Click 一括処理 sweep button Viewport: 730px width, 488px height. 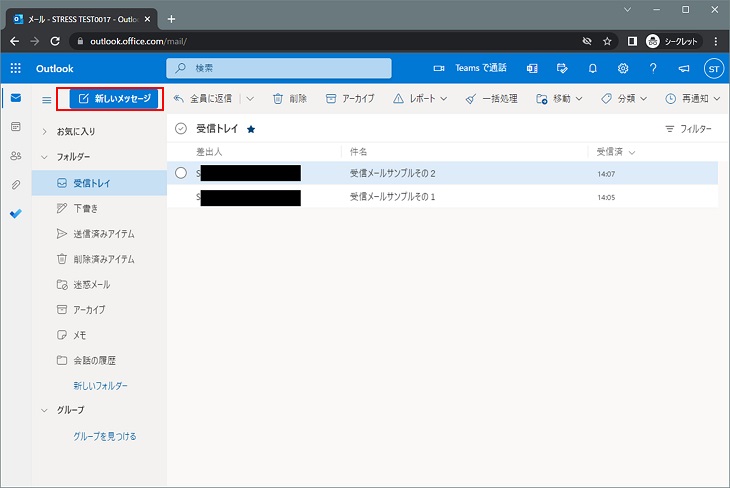[x=491, y=98]
